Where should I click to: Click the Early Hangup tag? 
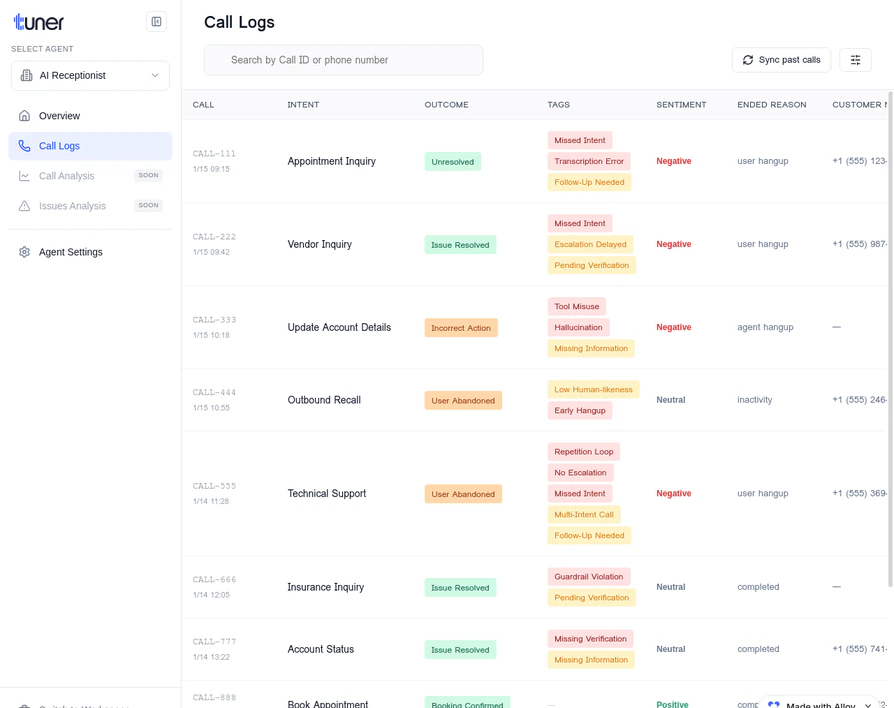coord(580,410)
